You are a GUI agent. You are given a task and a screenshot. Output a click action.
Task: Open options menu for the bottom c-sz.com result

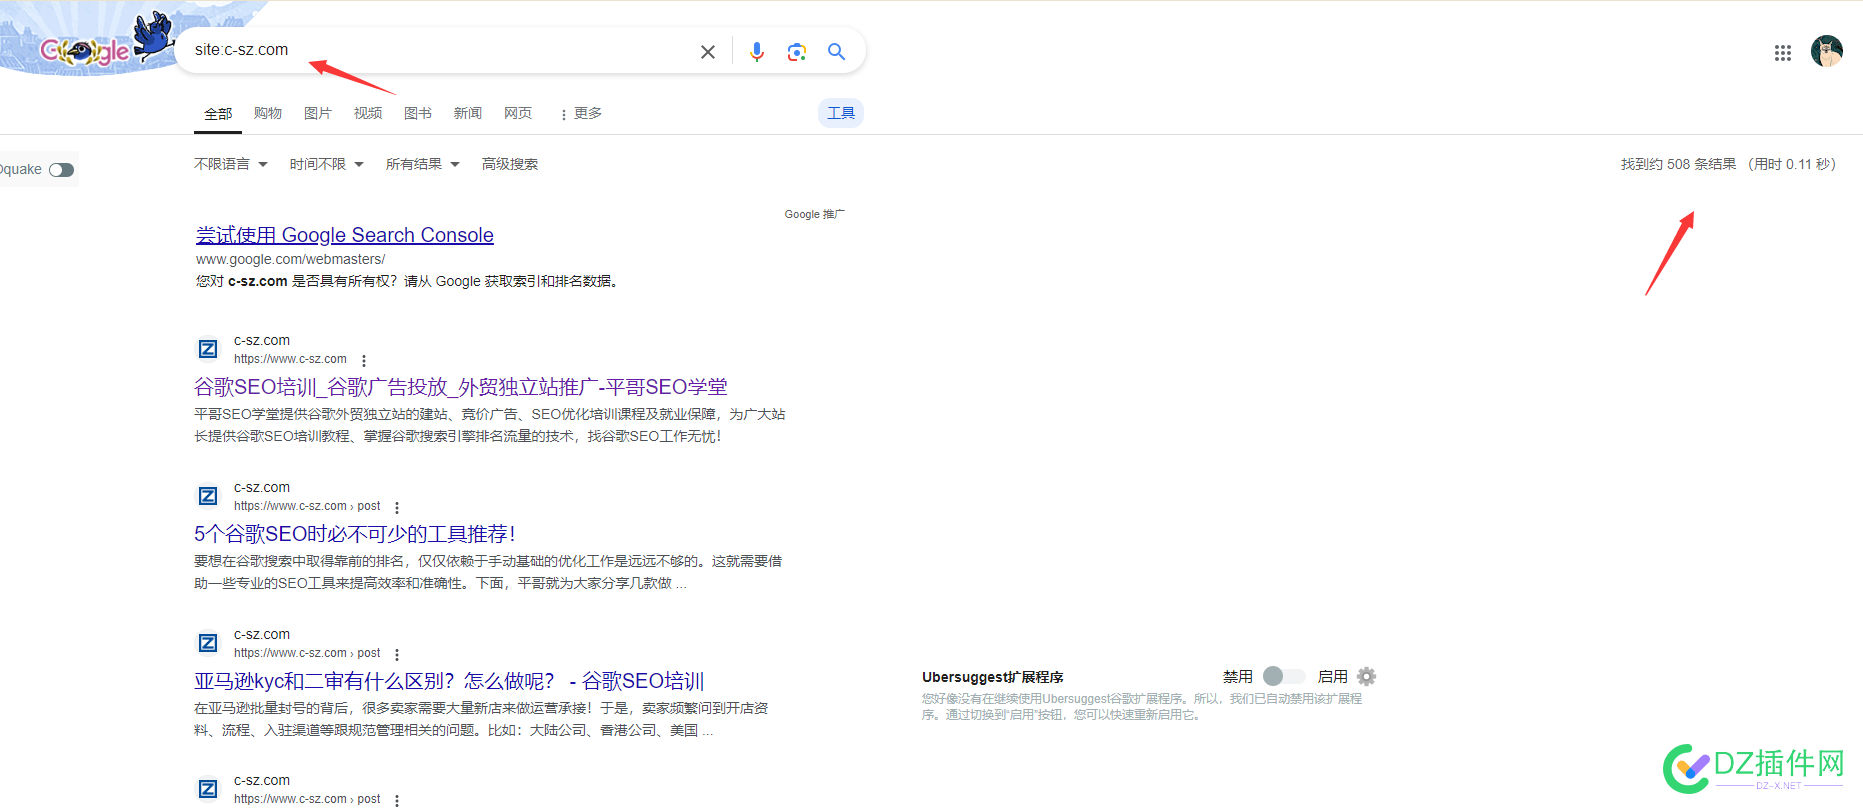point(397,801)
